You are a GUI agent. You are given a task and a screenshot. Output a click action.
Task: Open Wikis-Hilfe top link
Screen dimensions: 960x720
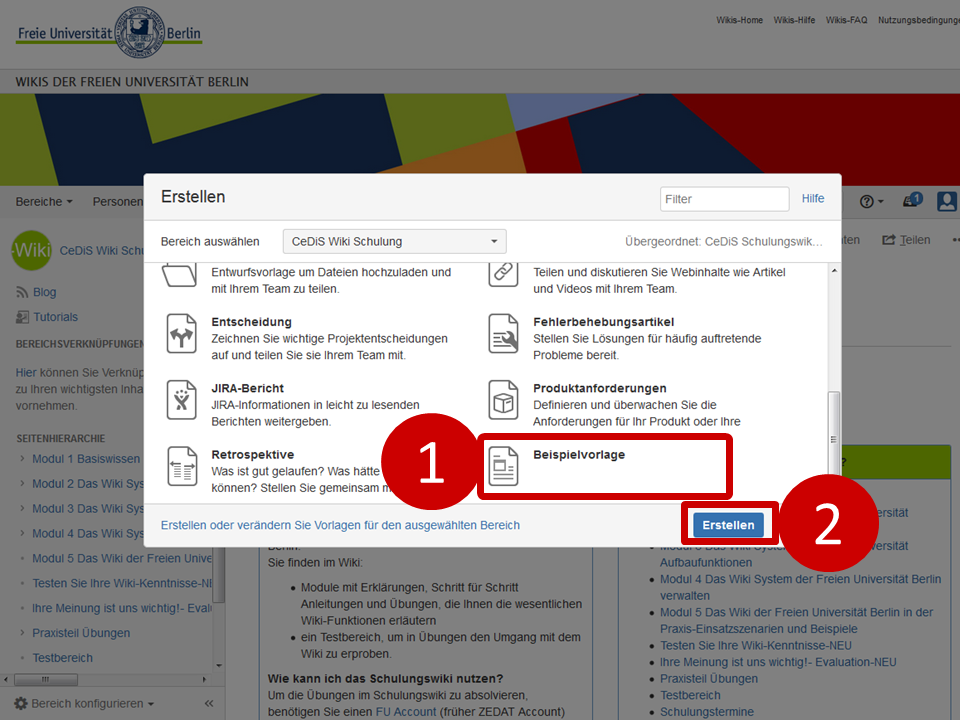(794, 20)
